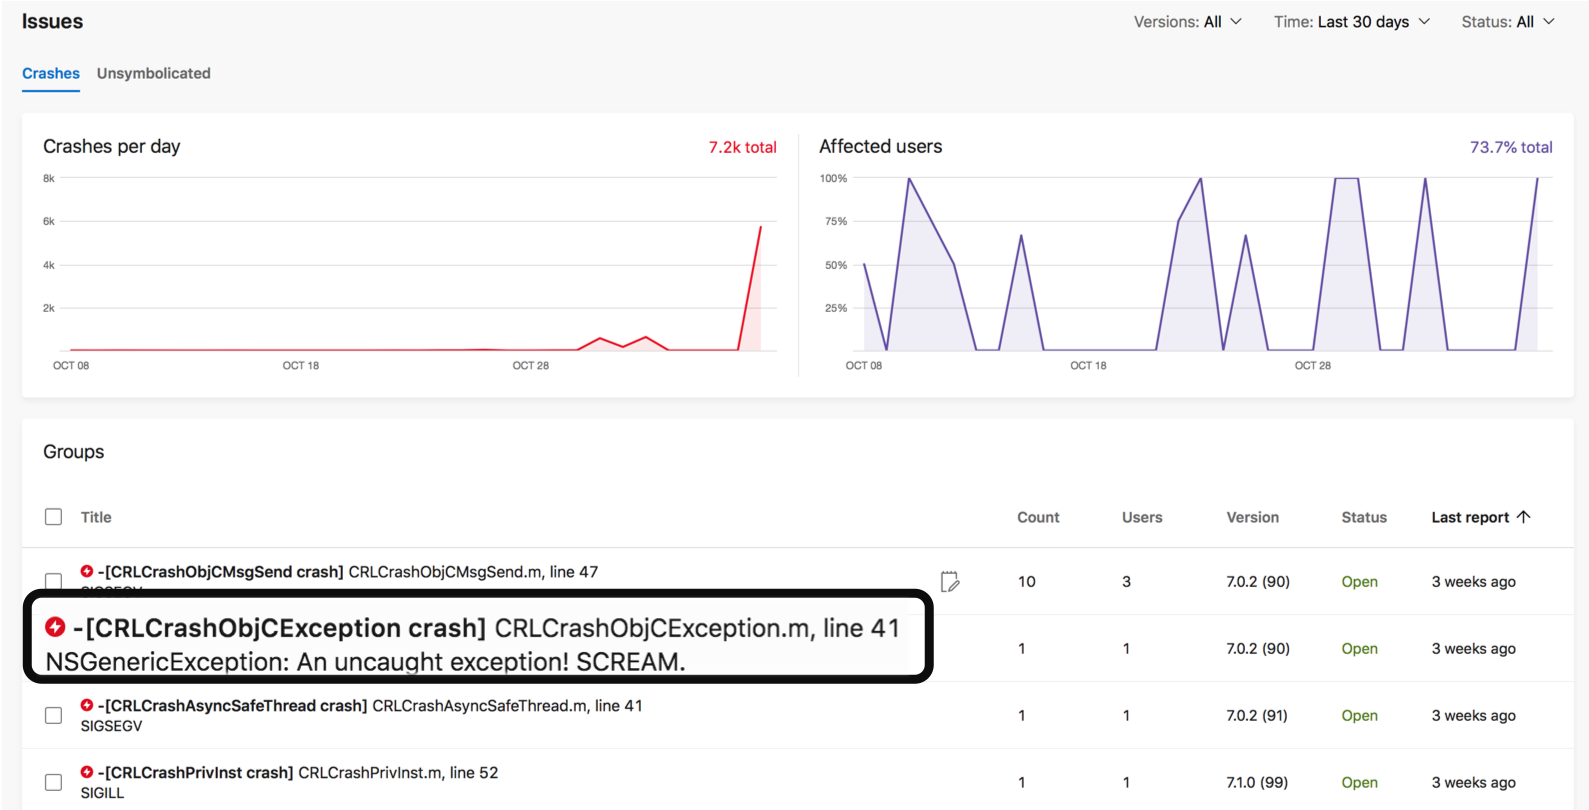This screenshot has height=810, width=1589.
Task: Check the CRLCrashPrivInst row checkbox
Action: (x=53, y=782)
